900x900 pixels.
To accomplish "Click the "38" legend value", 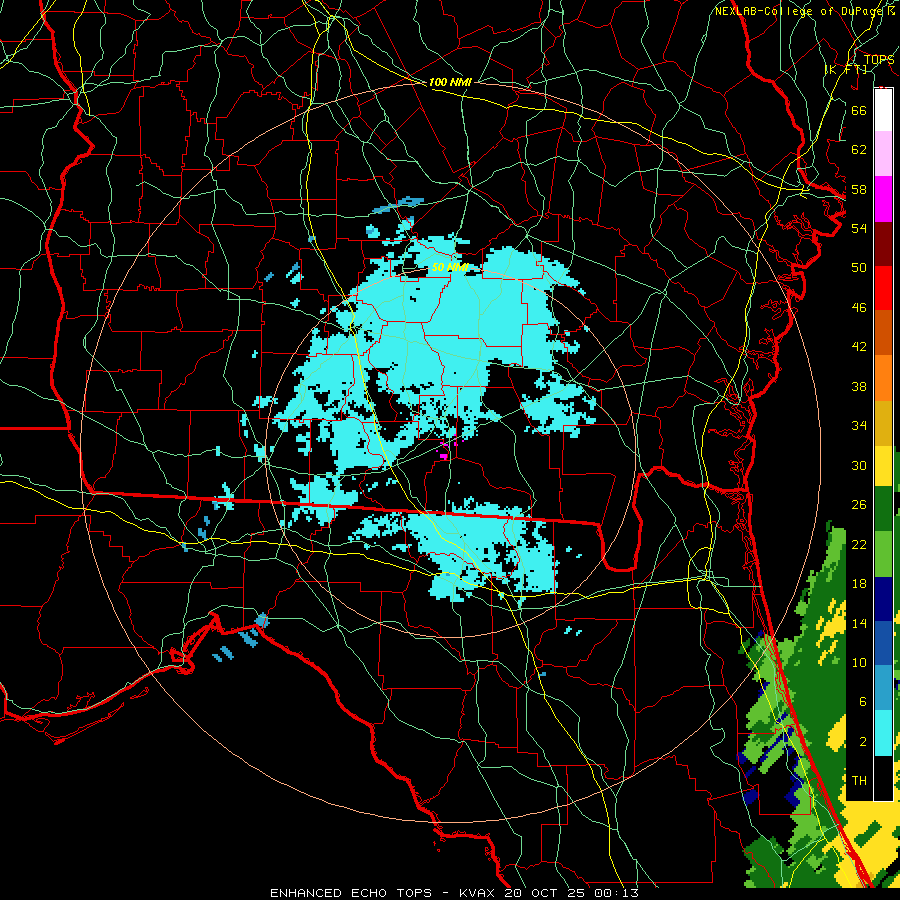I will pos(859,386).
